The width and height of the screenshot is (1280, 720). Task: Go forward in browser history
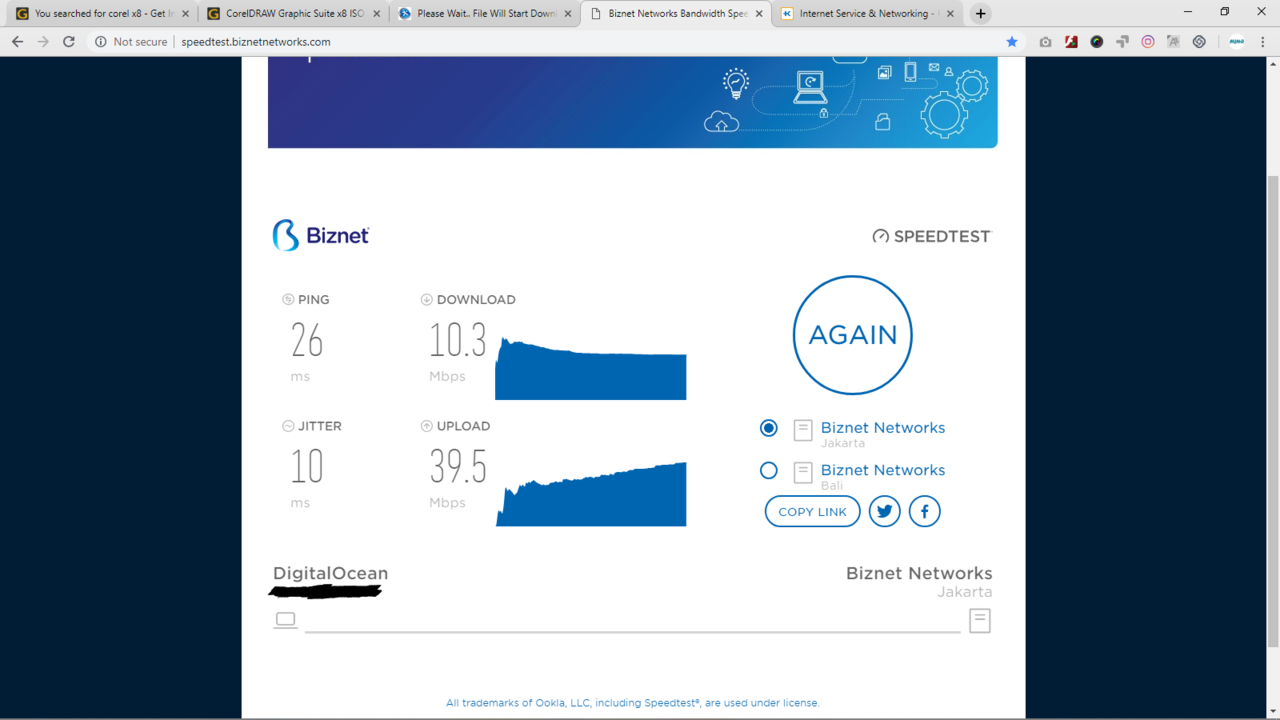43,42
